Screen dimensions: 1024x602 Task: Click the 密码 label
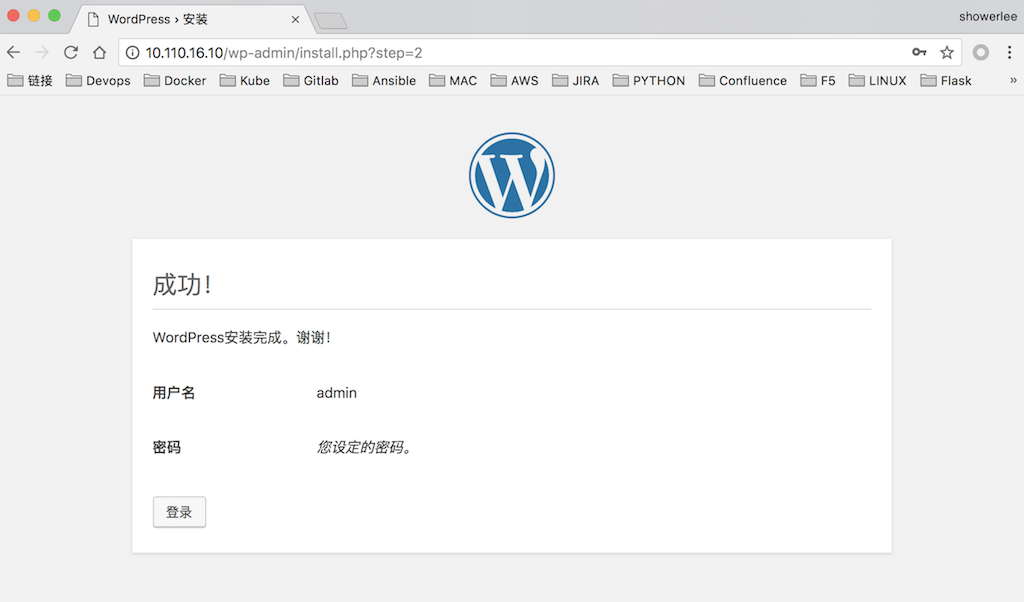(167, 447)
